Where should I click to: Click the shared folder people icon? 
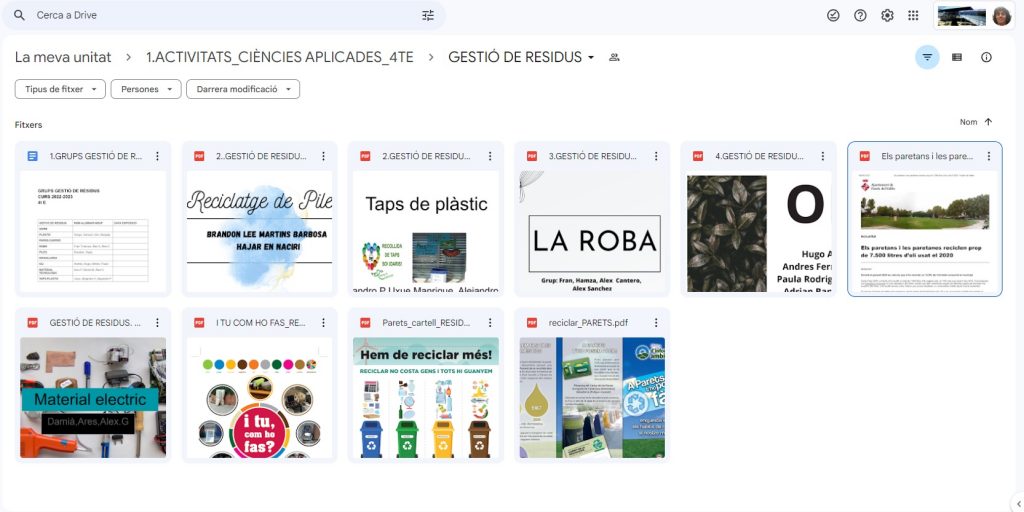614,58
